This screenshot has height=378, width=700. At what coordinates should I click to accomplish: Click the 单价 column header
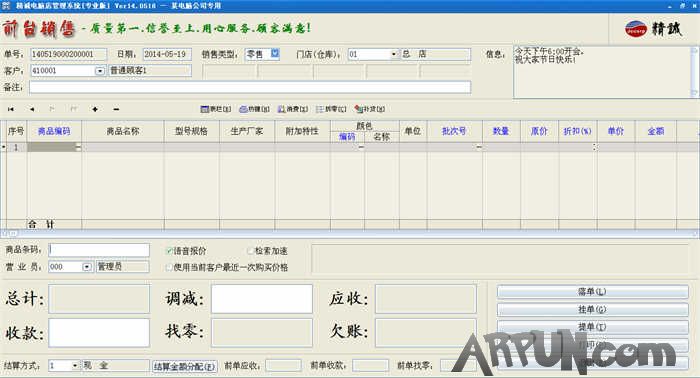pos(616,131)
